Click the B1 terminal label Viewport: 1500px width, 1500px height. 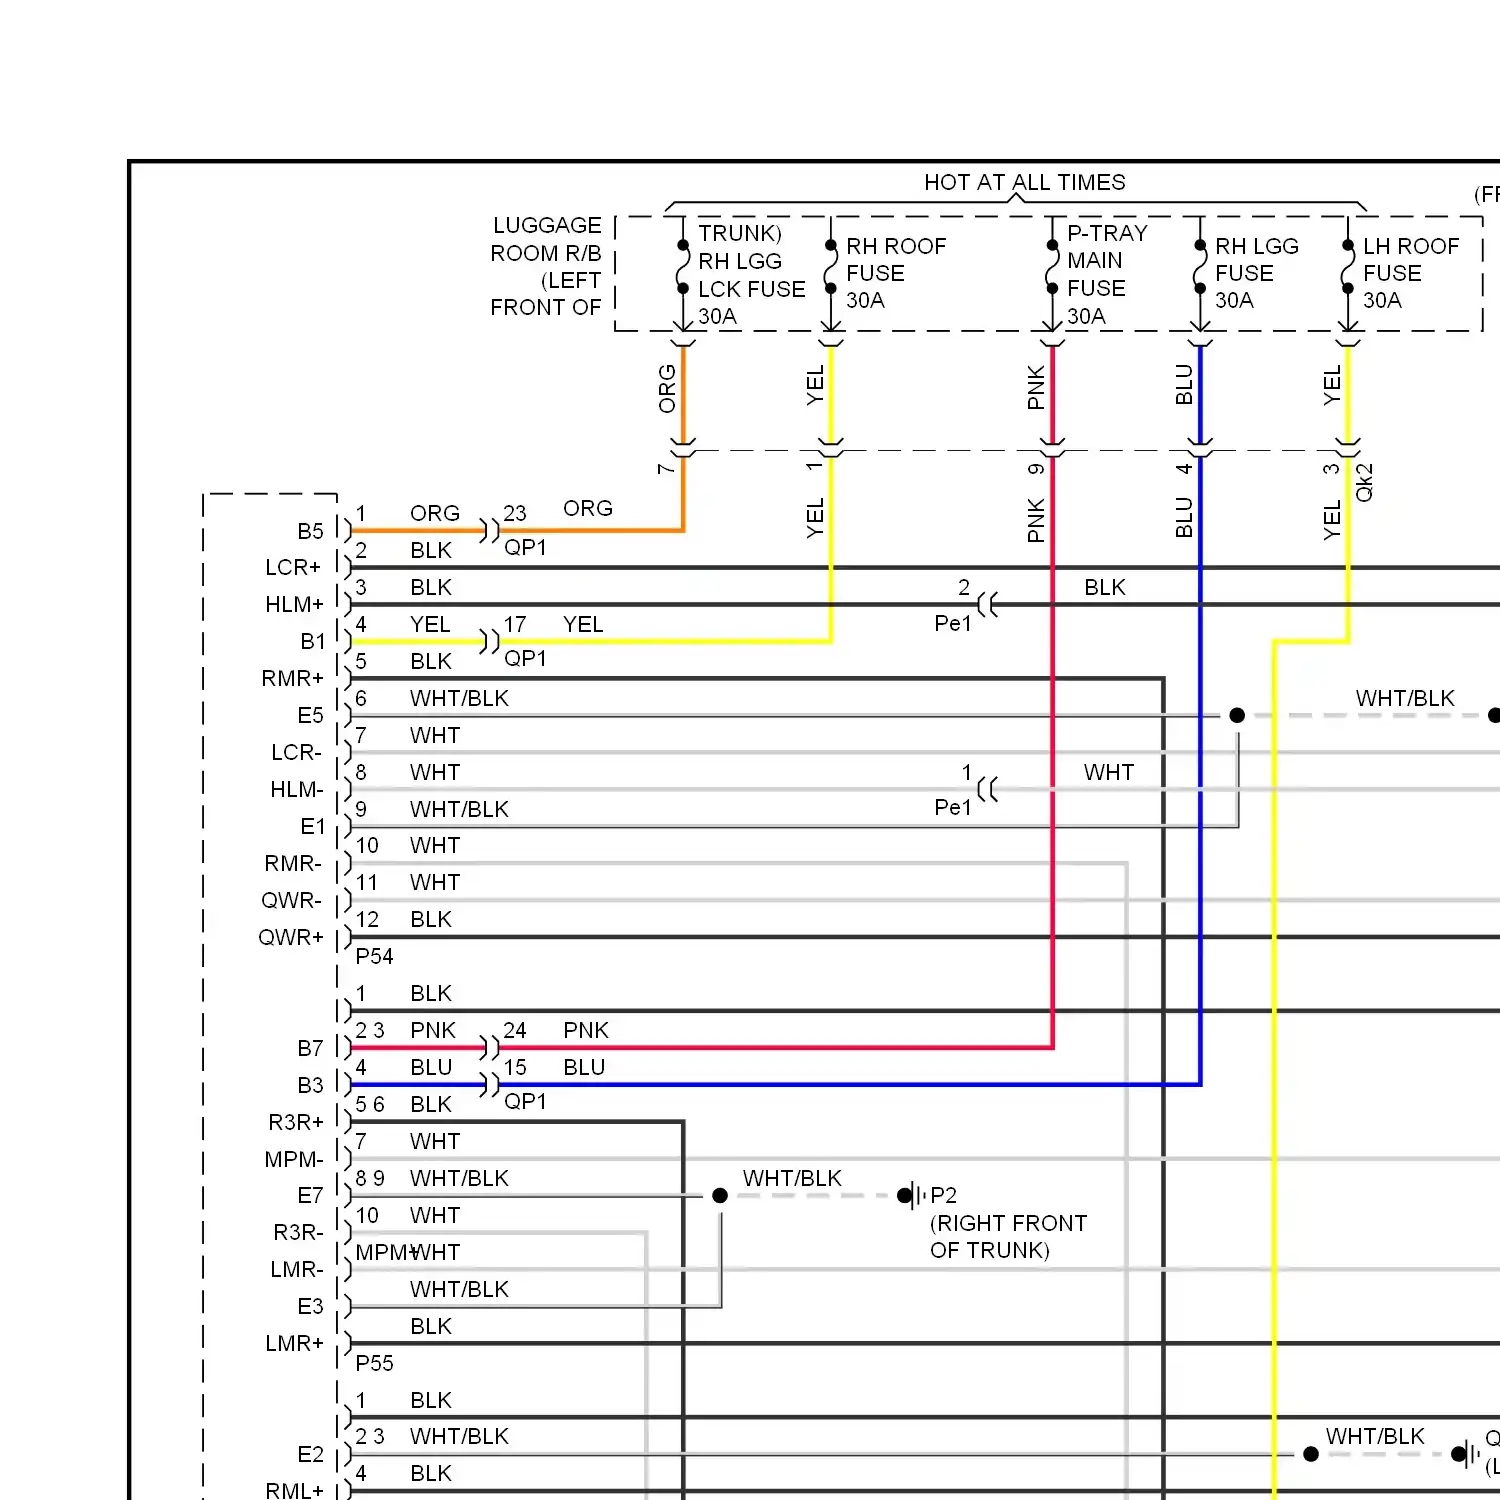[313, 642]
